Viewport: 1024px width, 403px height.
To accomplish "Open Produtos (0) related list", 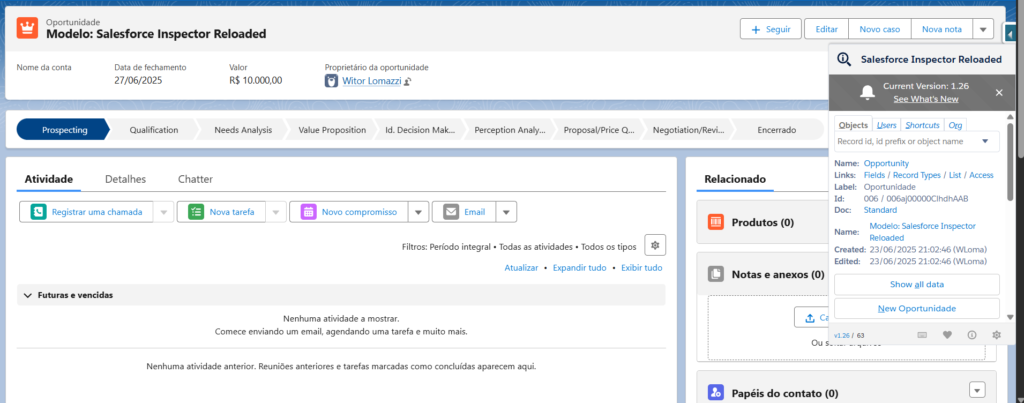I will click(x=762, y=222).
